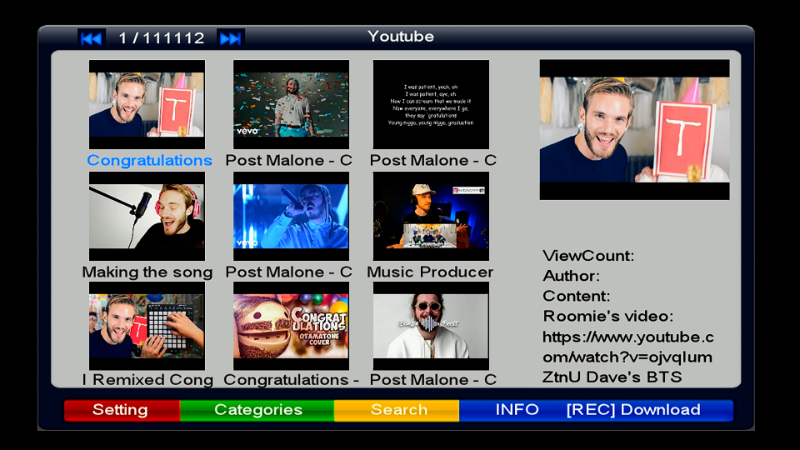
Task: Go to next page with fast-forward icon
Action: 231,38
